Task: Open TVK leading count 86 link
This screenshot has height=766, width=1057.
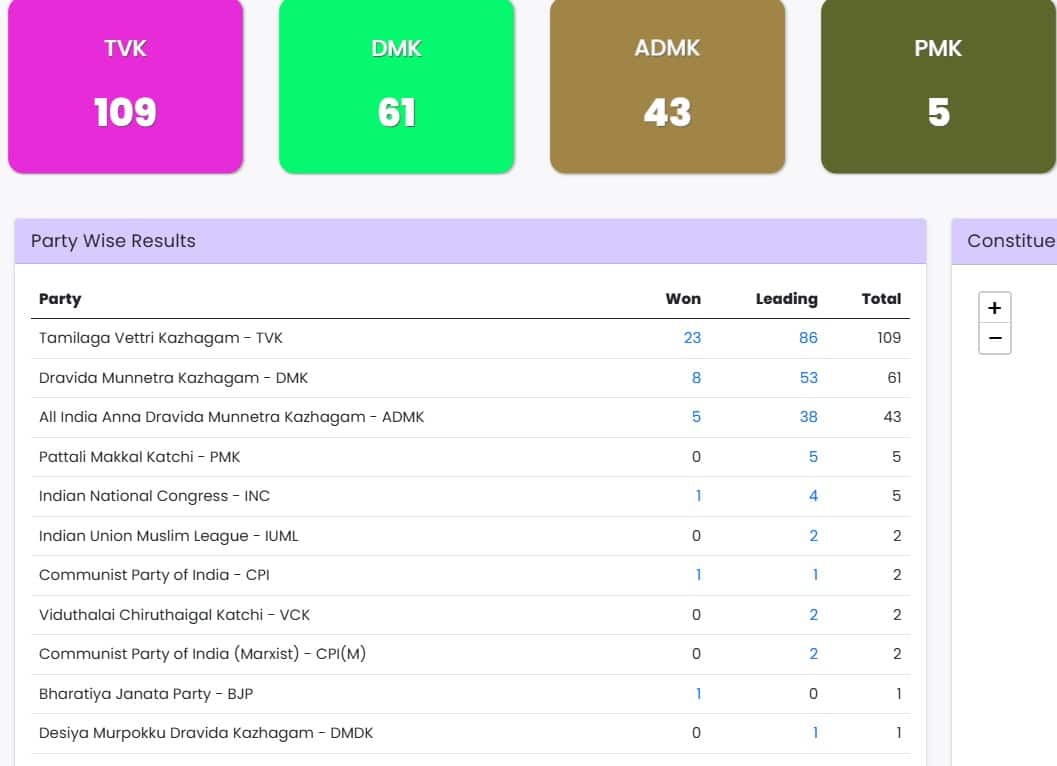Action: click(x=808, y=338)
